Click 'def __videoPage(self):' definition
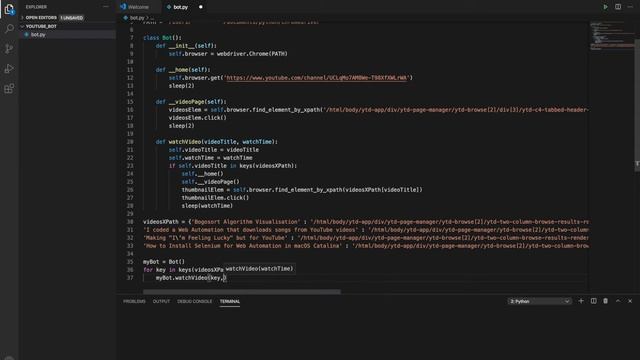 click(x=191, y=102)
